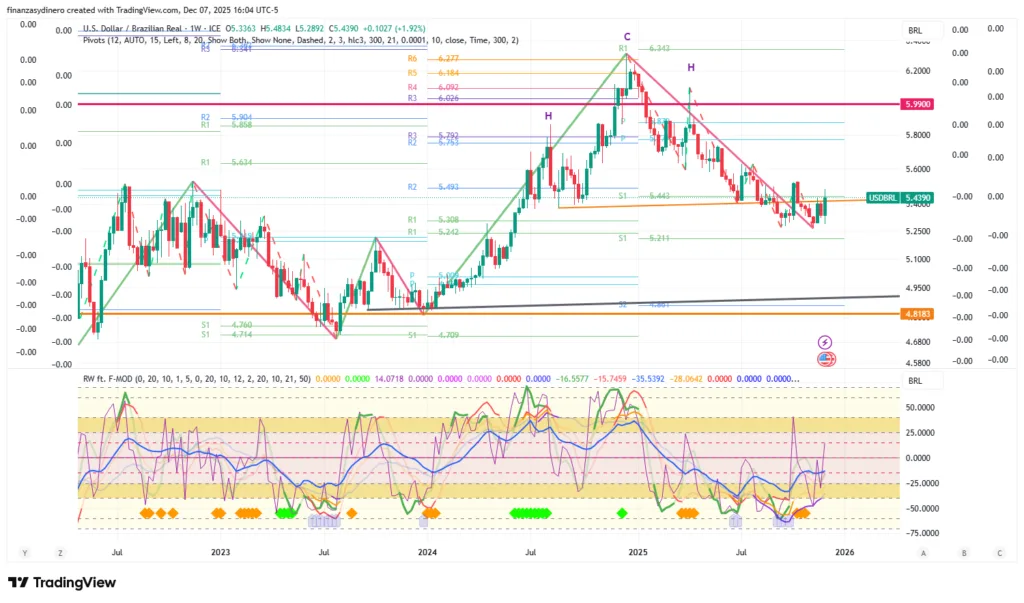
Task: Click the green USDBRL 5.4390 price tag
Action: tap(899, 199)
